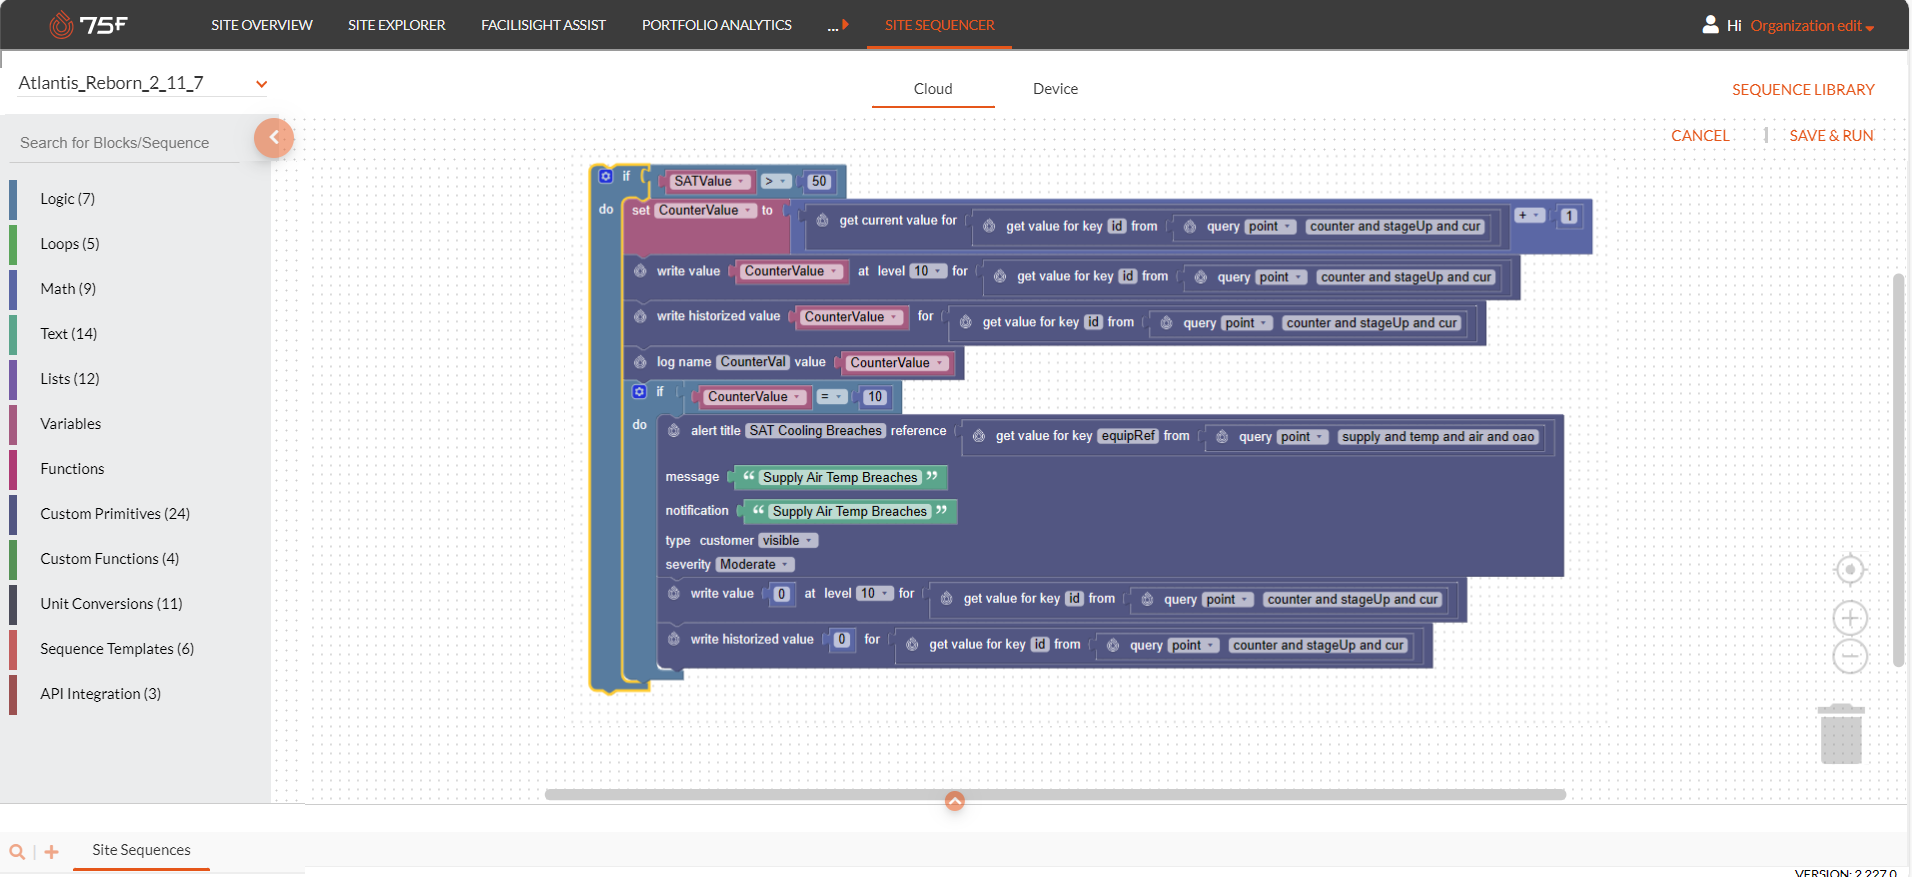
Task: Open the severity Moderate dropdown
Action: pos(755,565)
